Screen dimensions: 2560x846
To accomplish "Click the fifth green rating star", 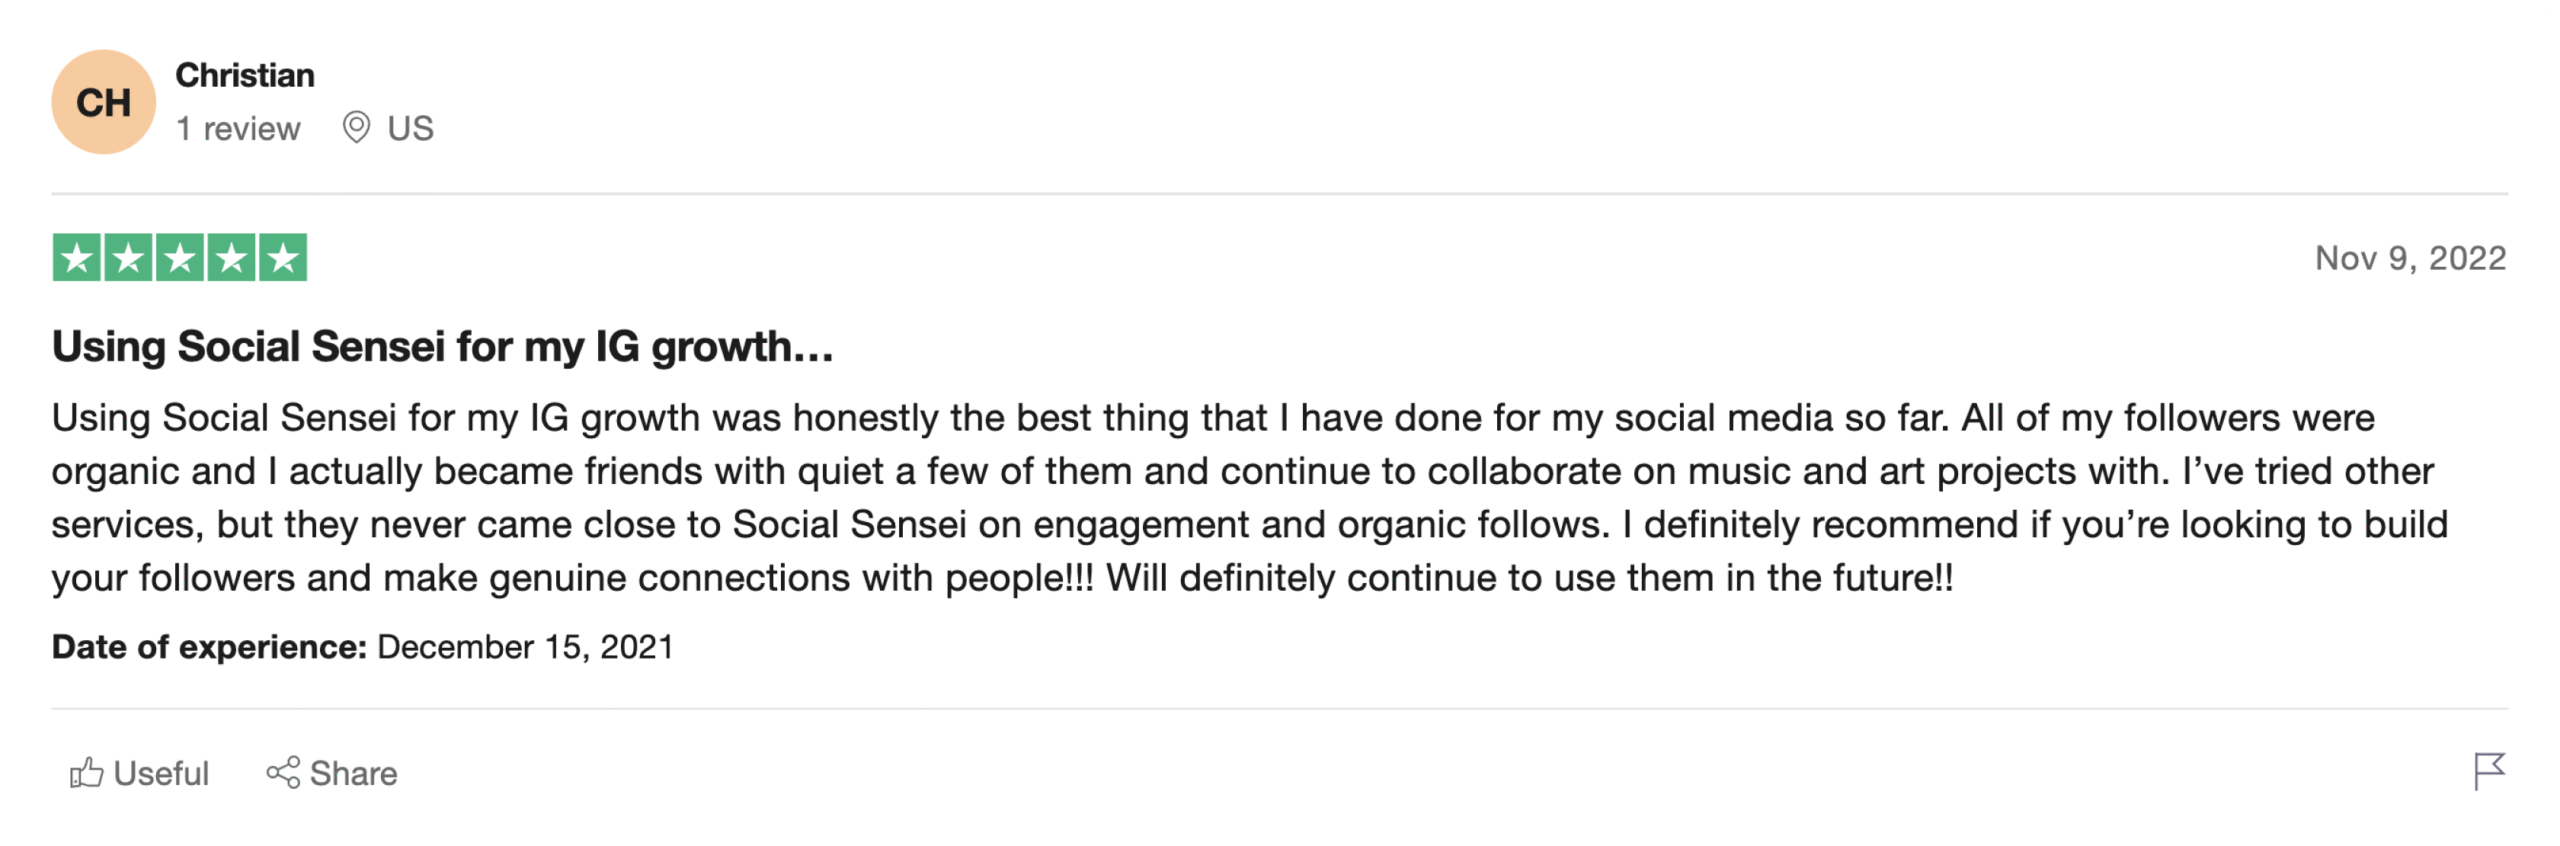I will tap(283, 258).
